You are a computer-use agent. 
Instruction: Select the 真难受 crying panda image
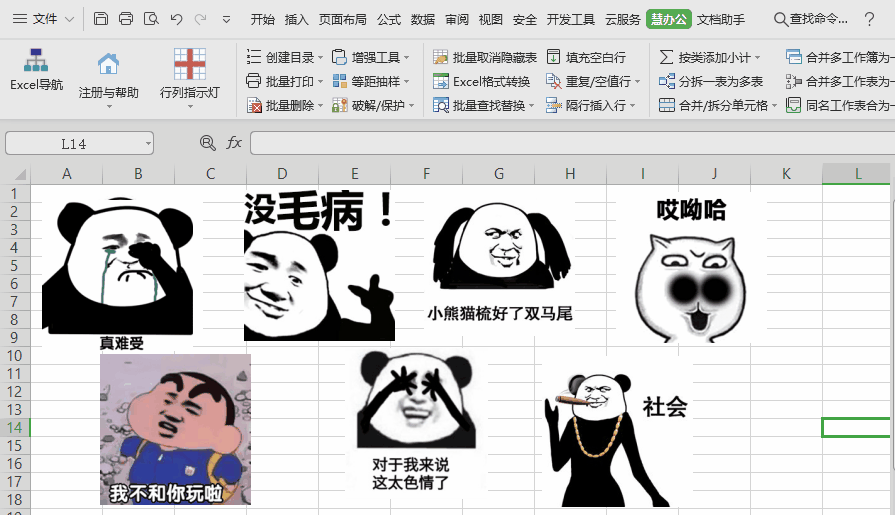coord(118,273)
